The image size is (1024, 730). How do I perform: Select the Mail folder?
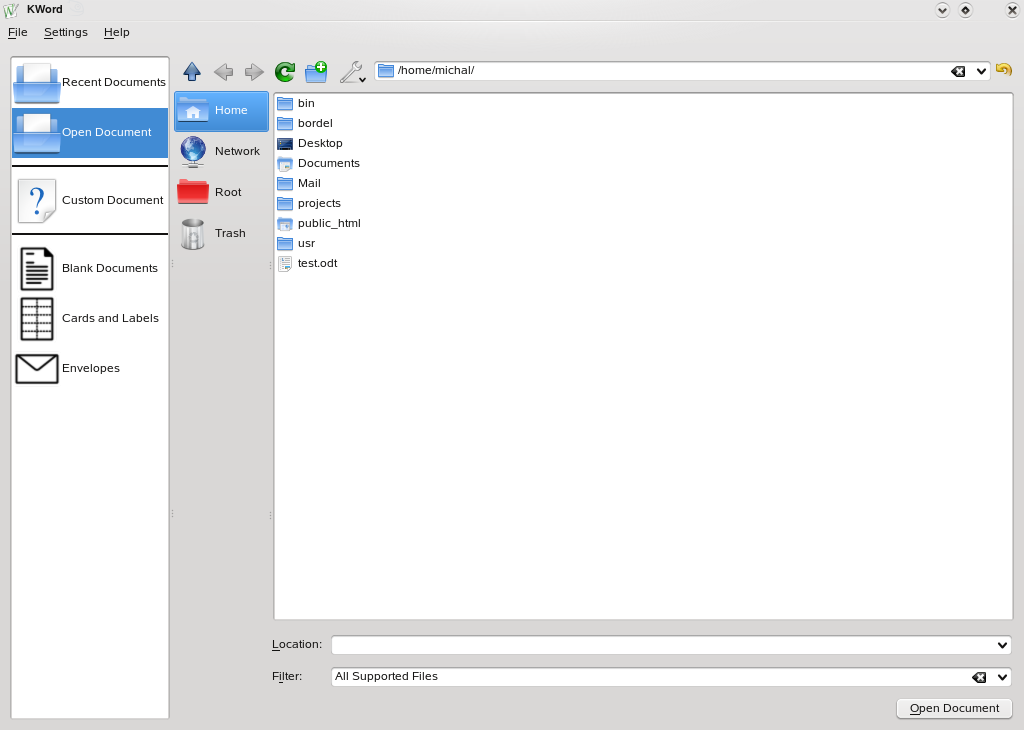(x=299, y=183)
